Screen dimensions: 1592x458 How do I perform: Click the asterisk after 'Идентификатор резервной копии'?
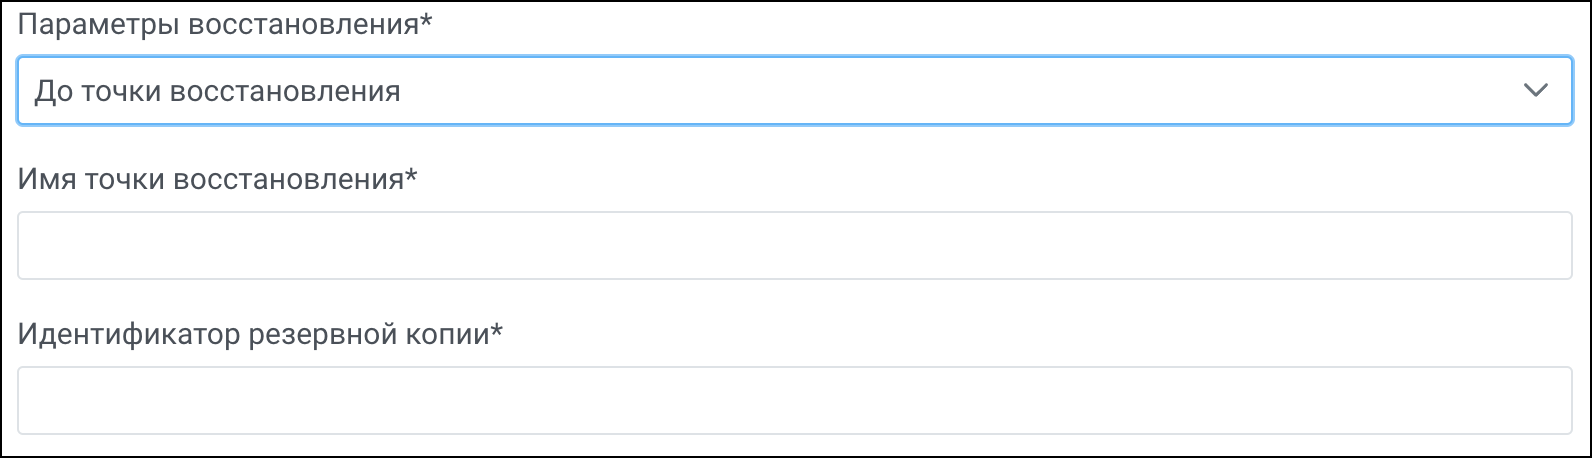pyautogui.click(x=496, y=329)
